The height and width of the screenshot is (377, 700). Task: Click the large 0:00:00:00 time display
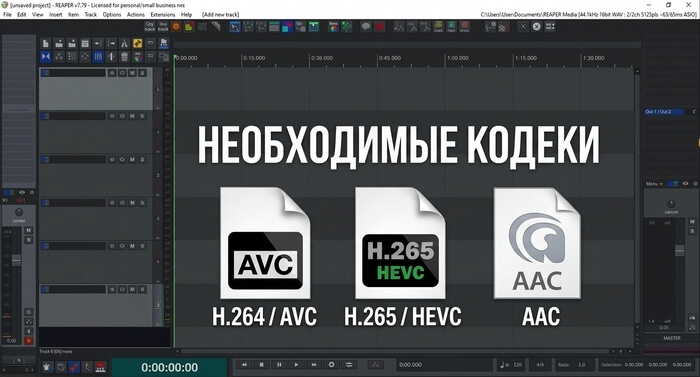[170, 368]
